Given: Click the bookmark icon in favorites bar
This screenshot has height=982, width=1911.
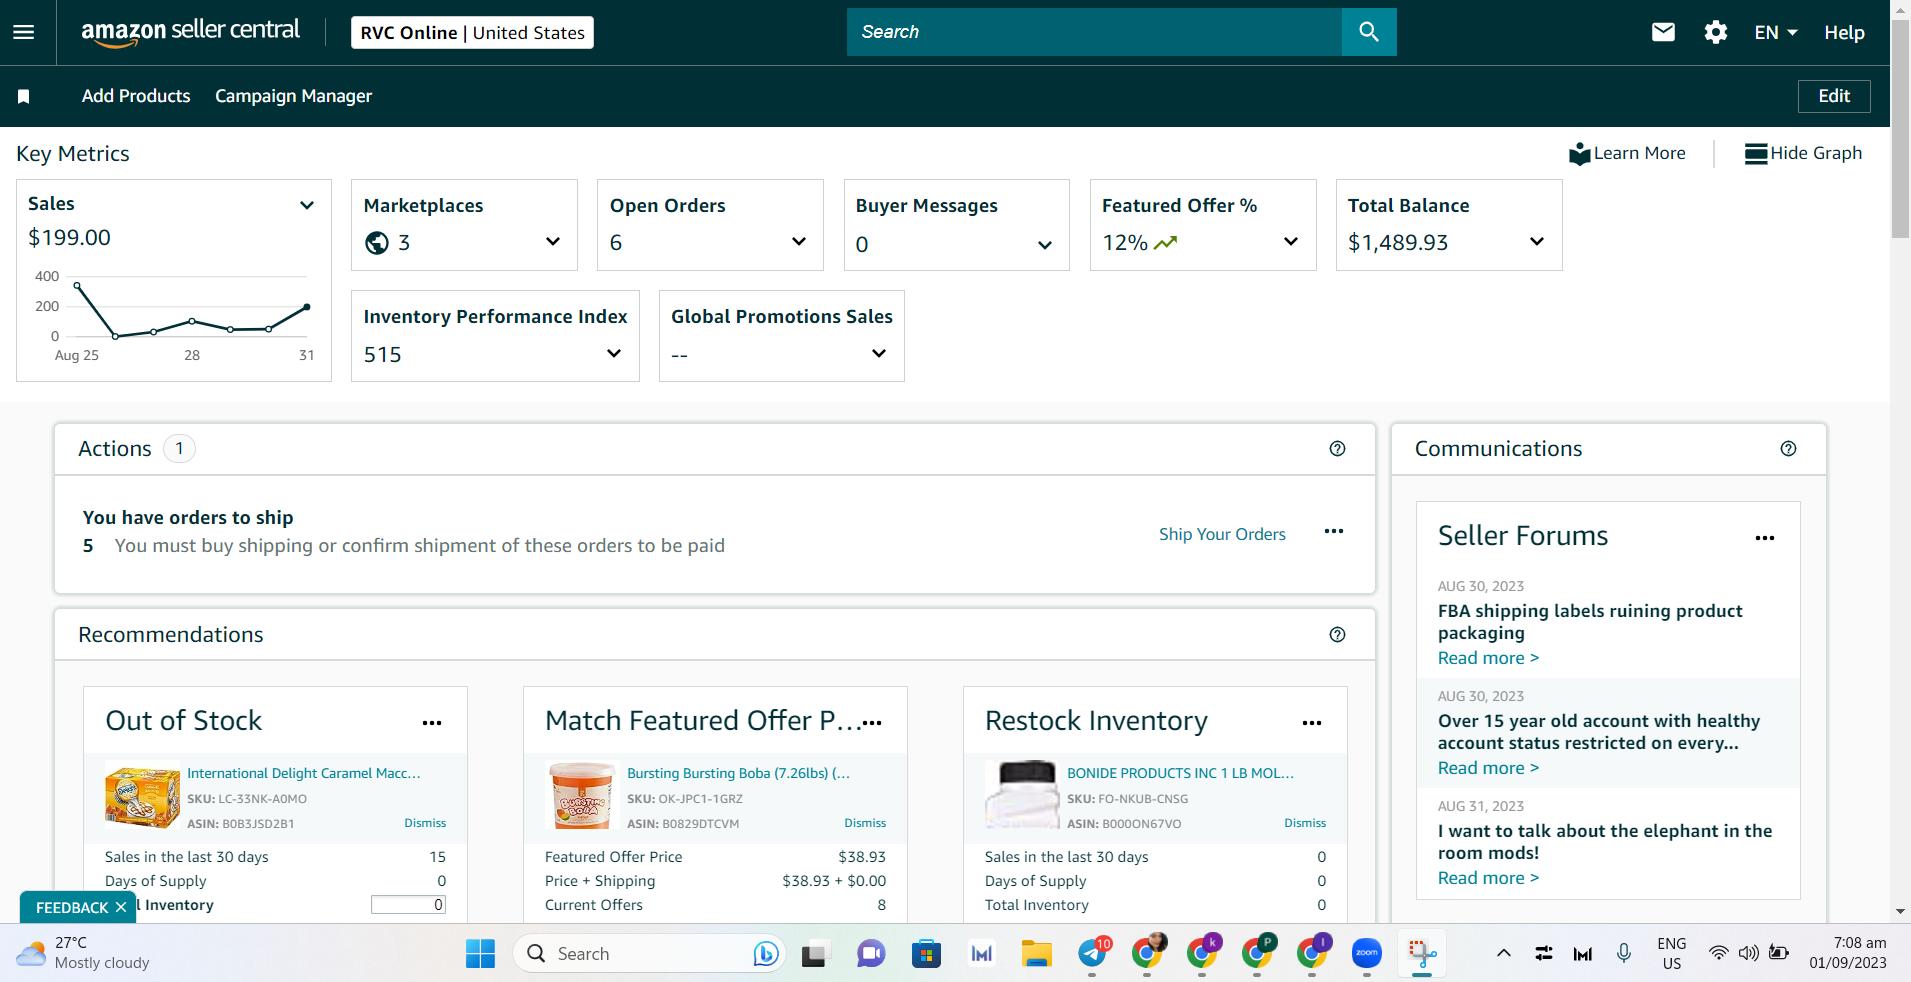Looking at the screenshot, I should click(x=24, y=96).
